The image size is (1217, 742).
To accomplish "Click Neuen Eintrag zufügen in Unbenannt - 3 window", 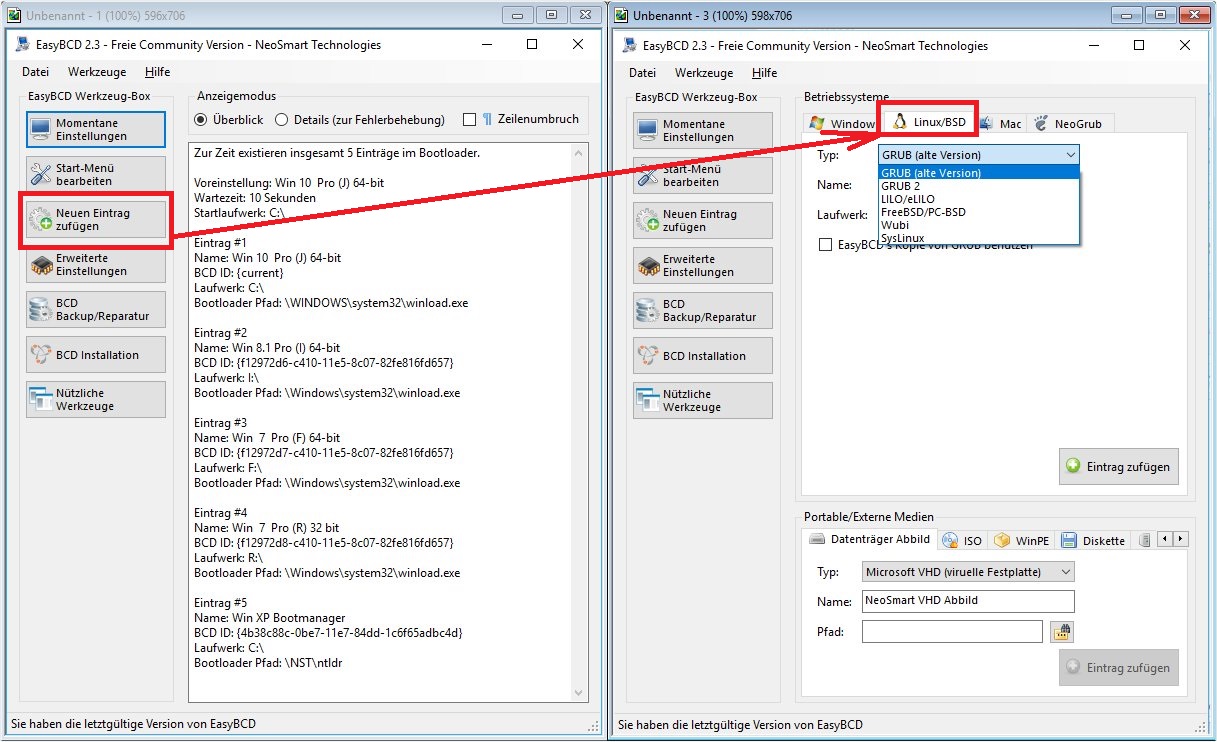I will coord(703,221).
